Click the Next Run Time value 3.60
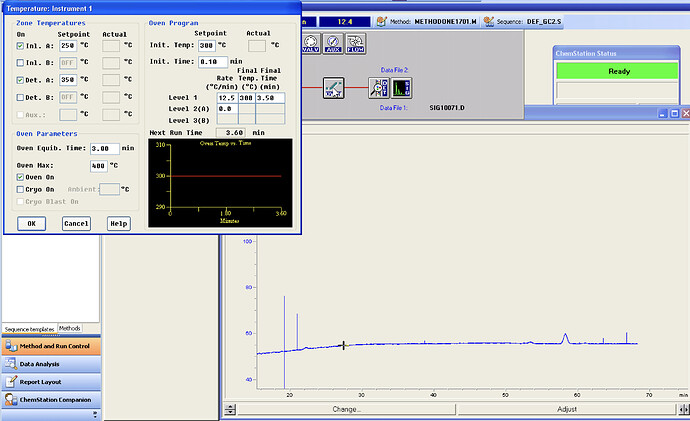 [231, 132]
